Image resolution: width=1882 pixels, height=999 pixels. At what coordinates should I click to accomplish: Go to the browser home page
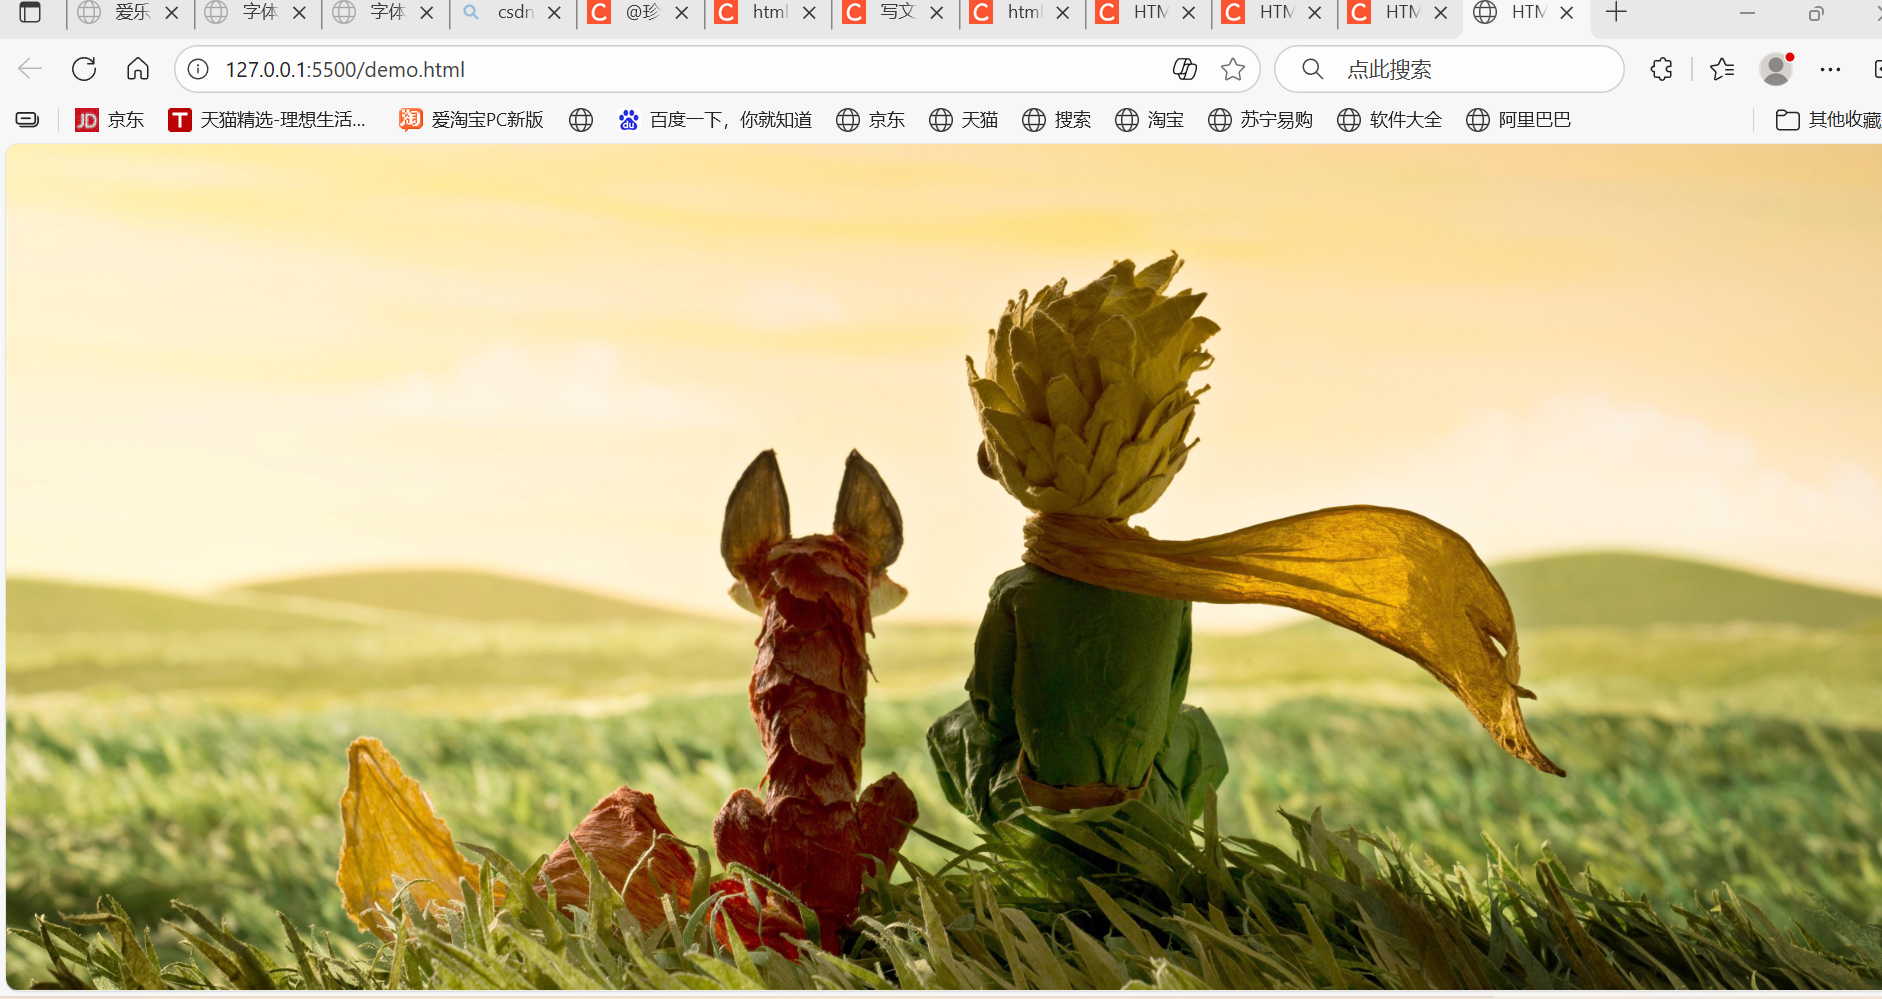pyautogui.click(x=138, y=69)
